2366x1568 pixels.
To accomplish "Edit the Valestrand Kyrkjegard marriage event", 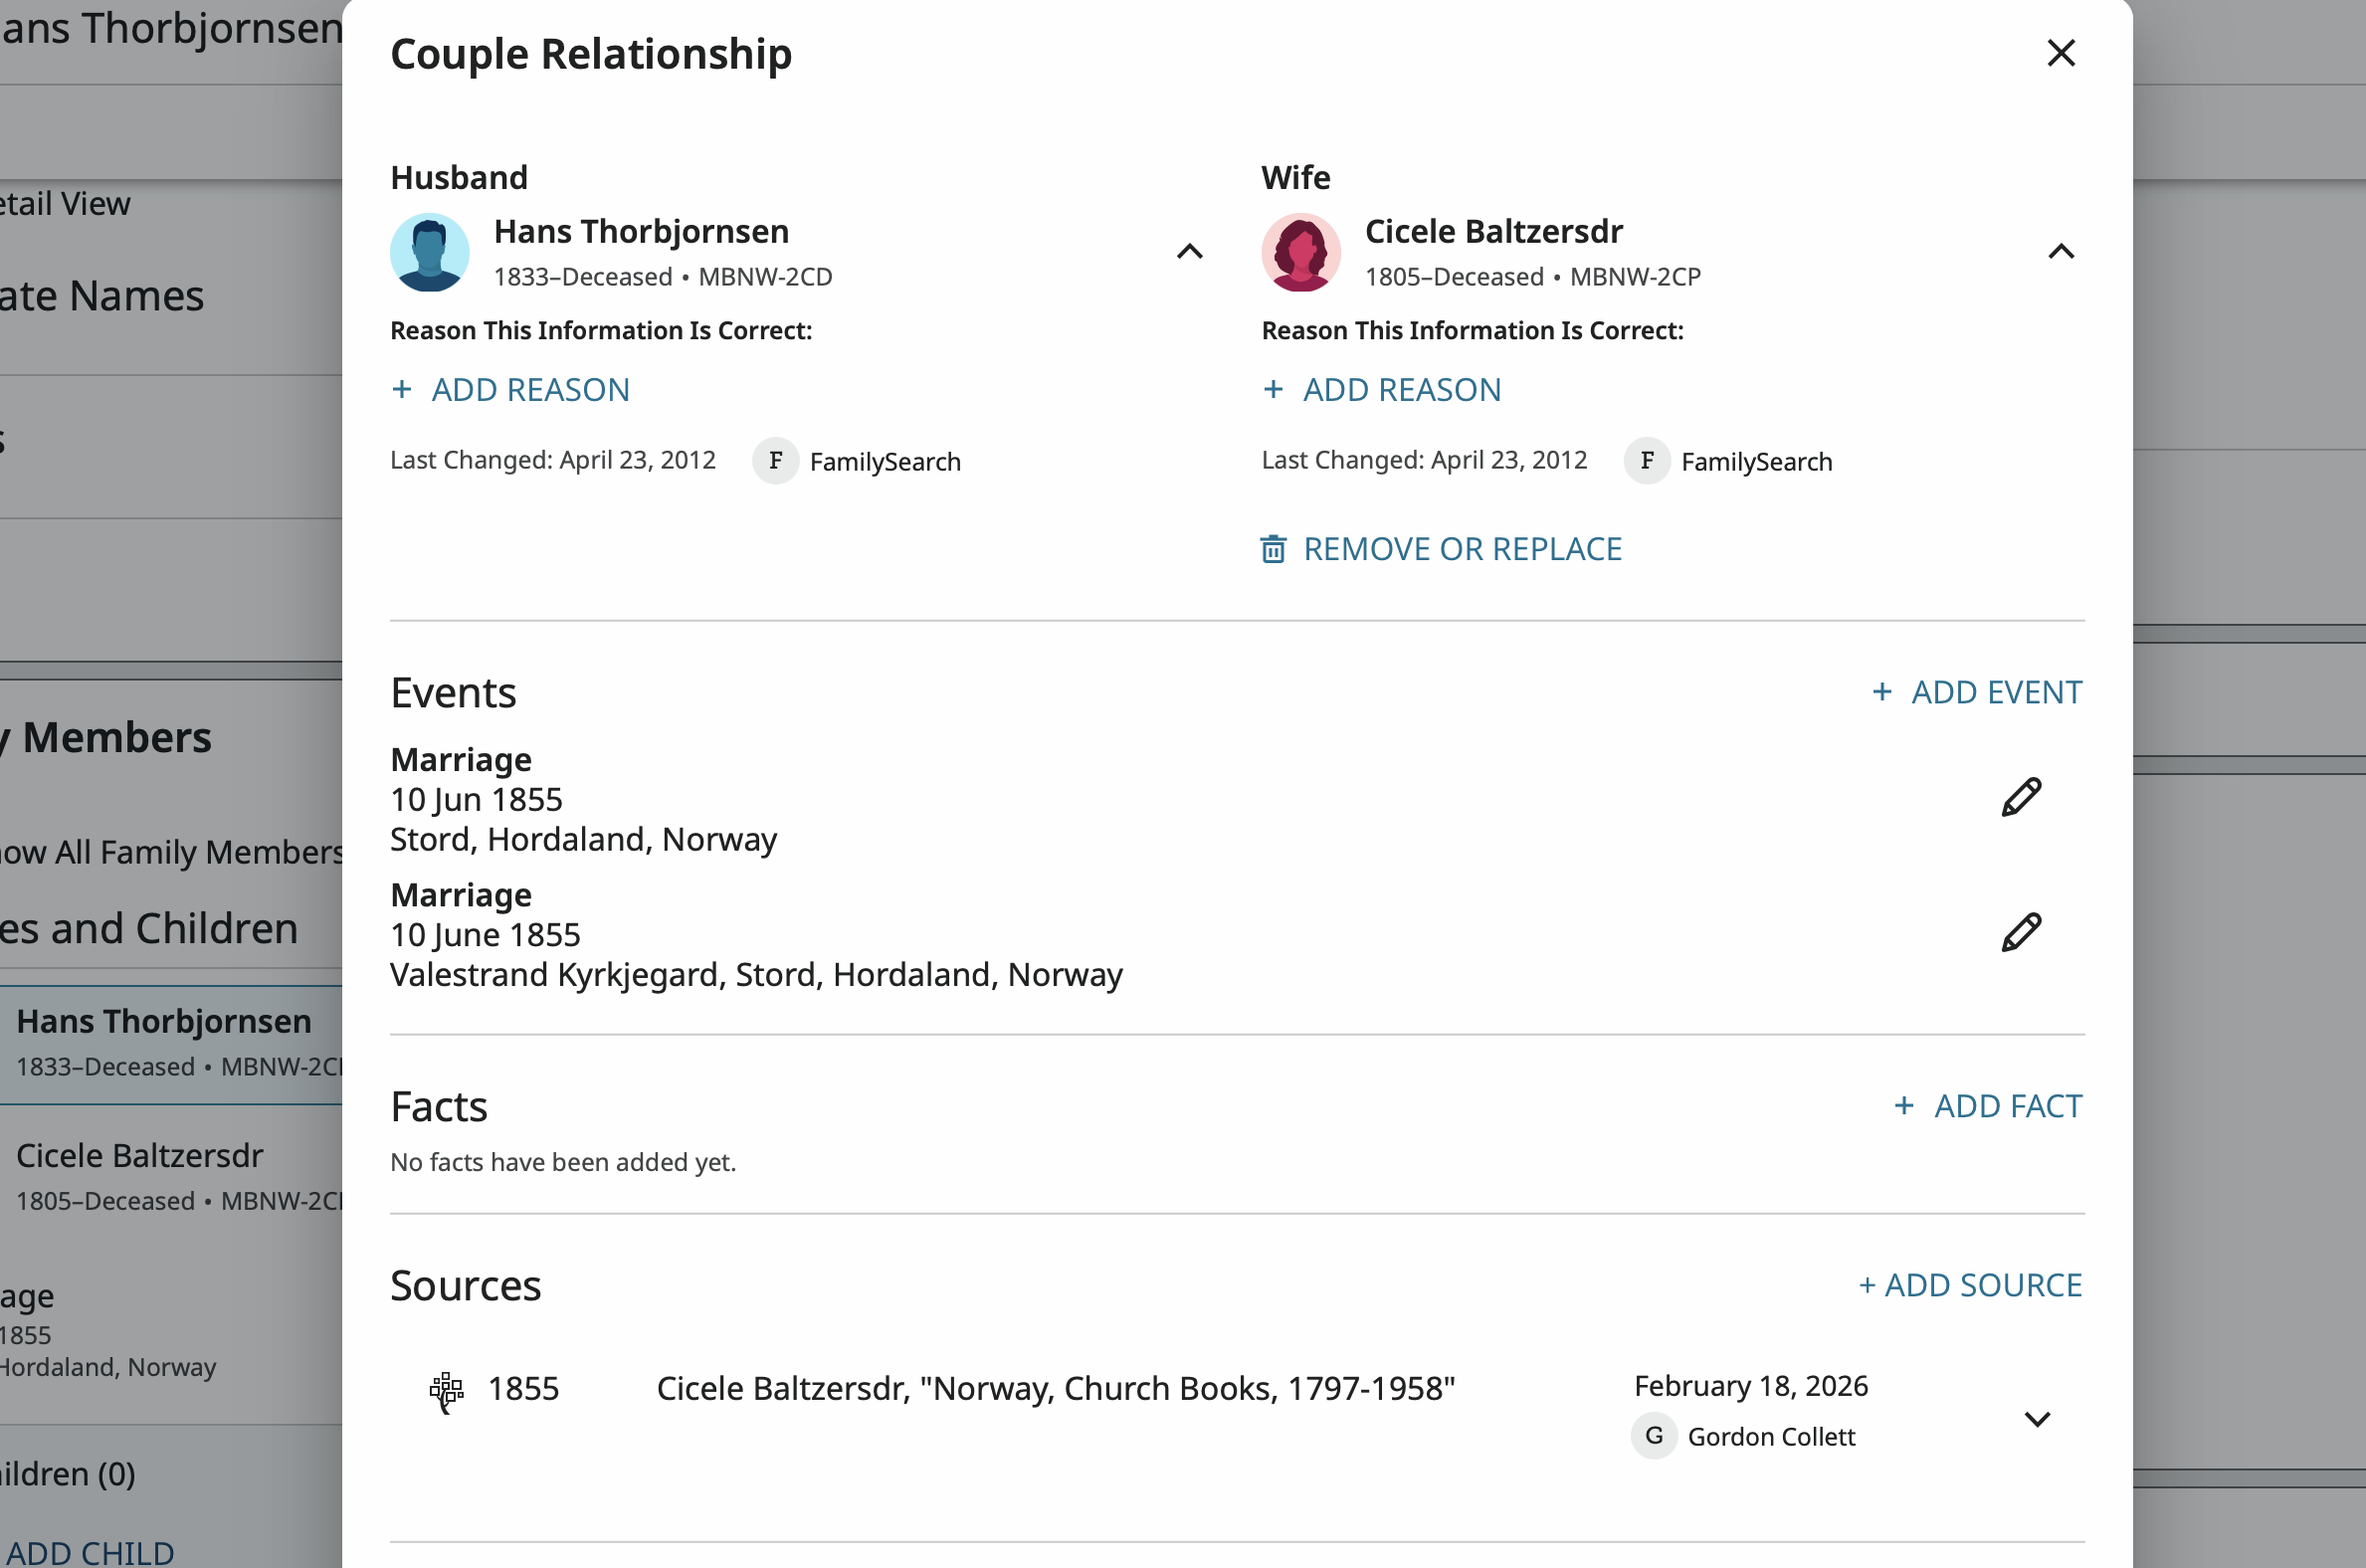I will pos(2020,933).
